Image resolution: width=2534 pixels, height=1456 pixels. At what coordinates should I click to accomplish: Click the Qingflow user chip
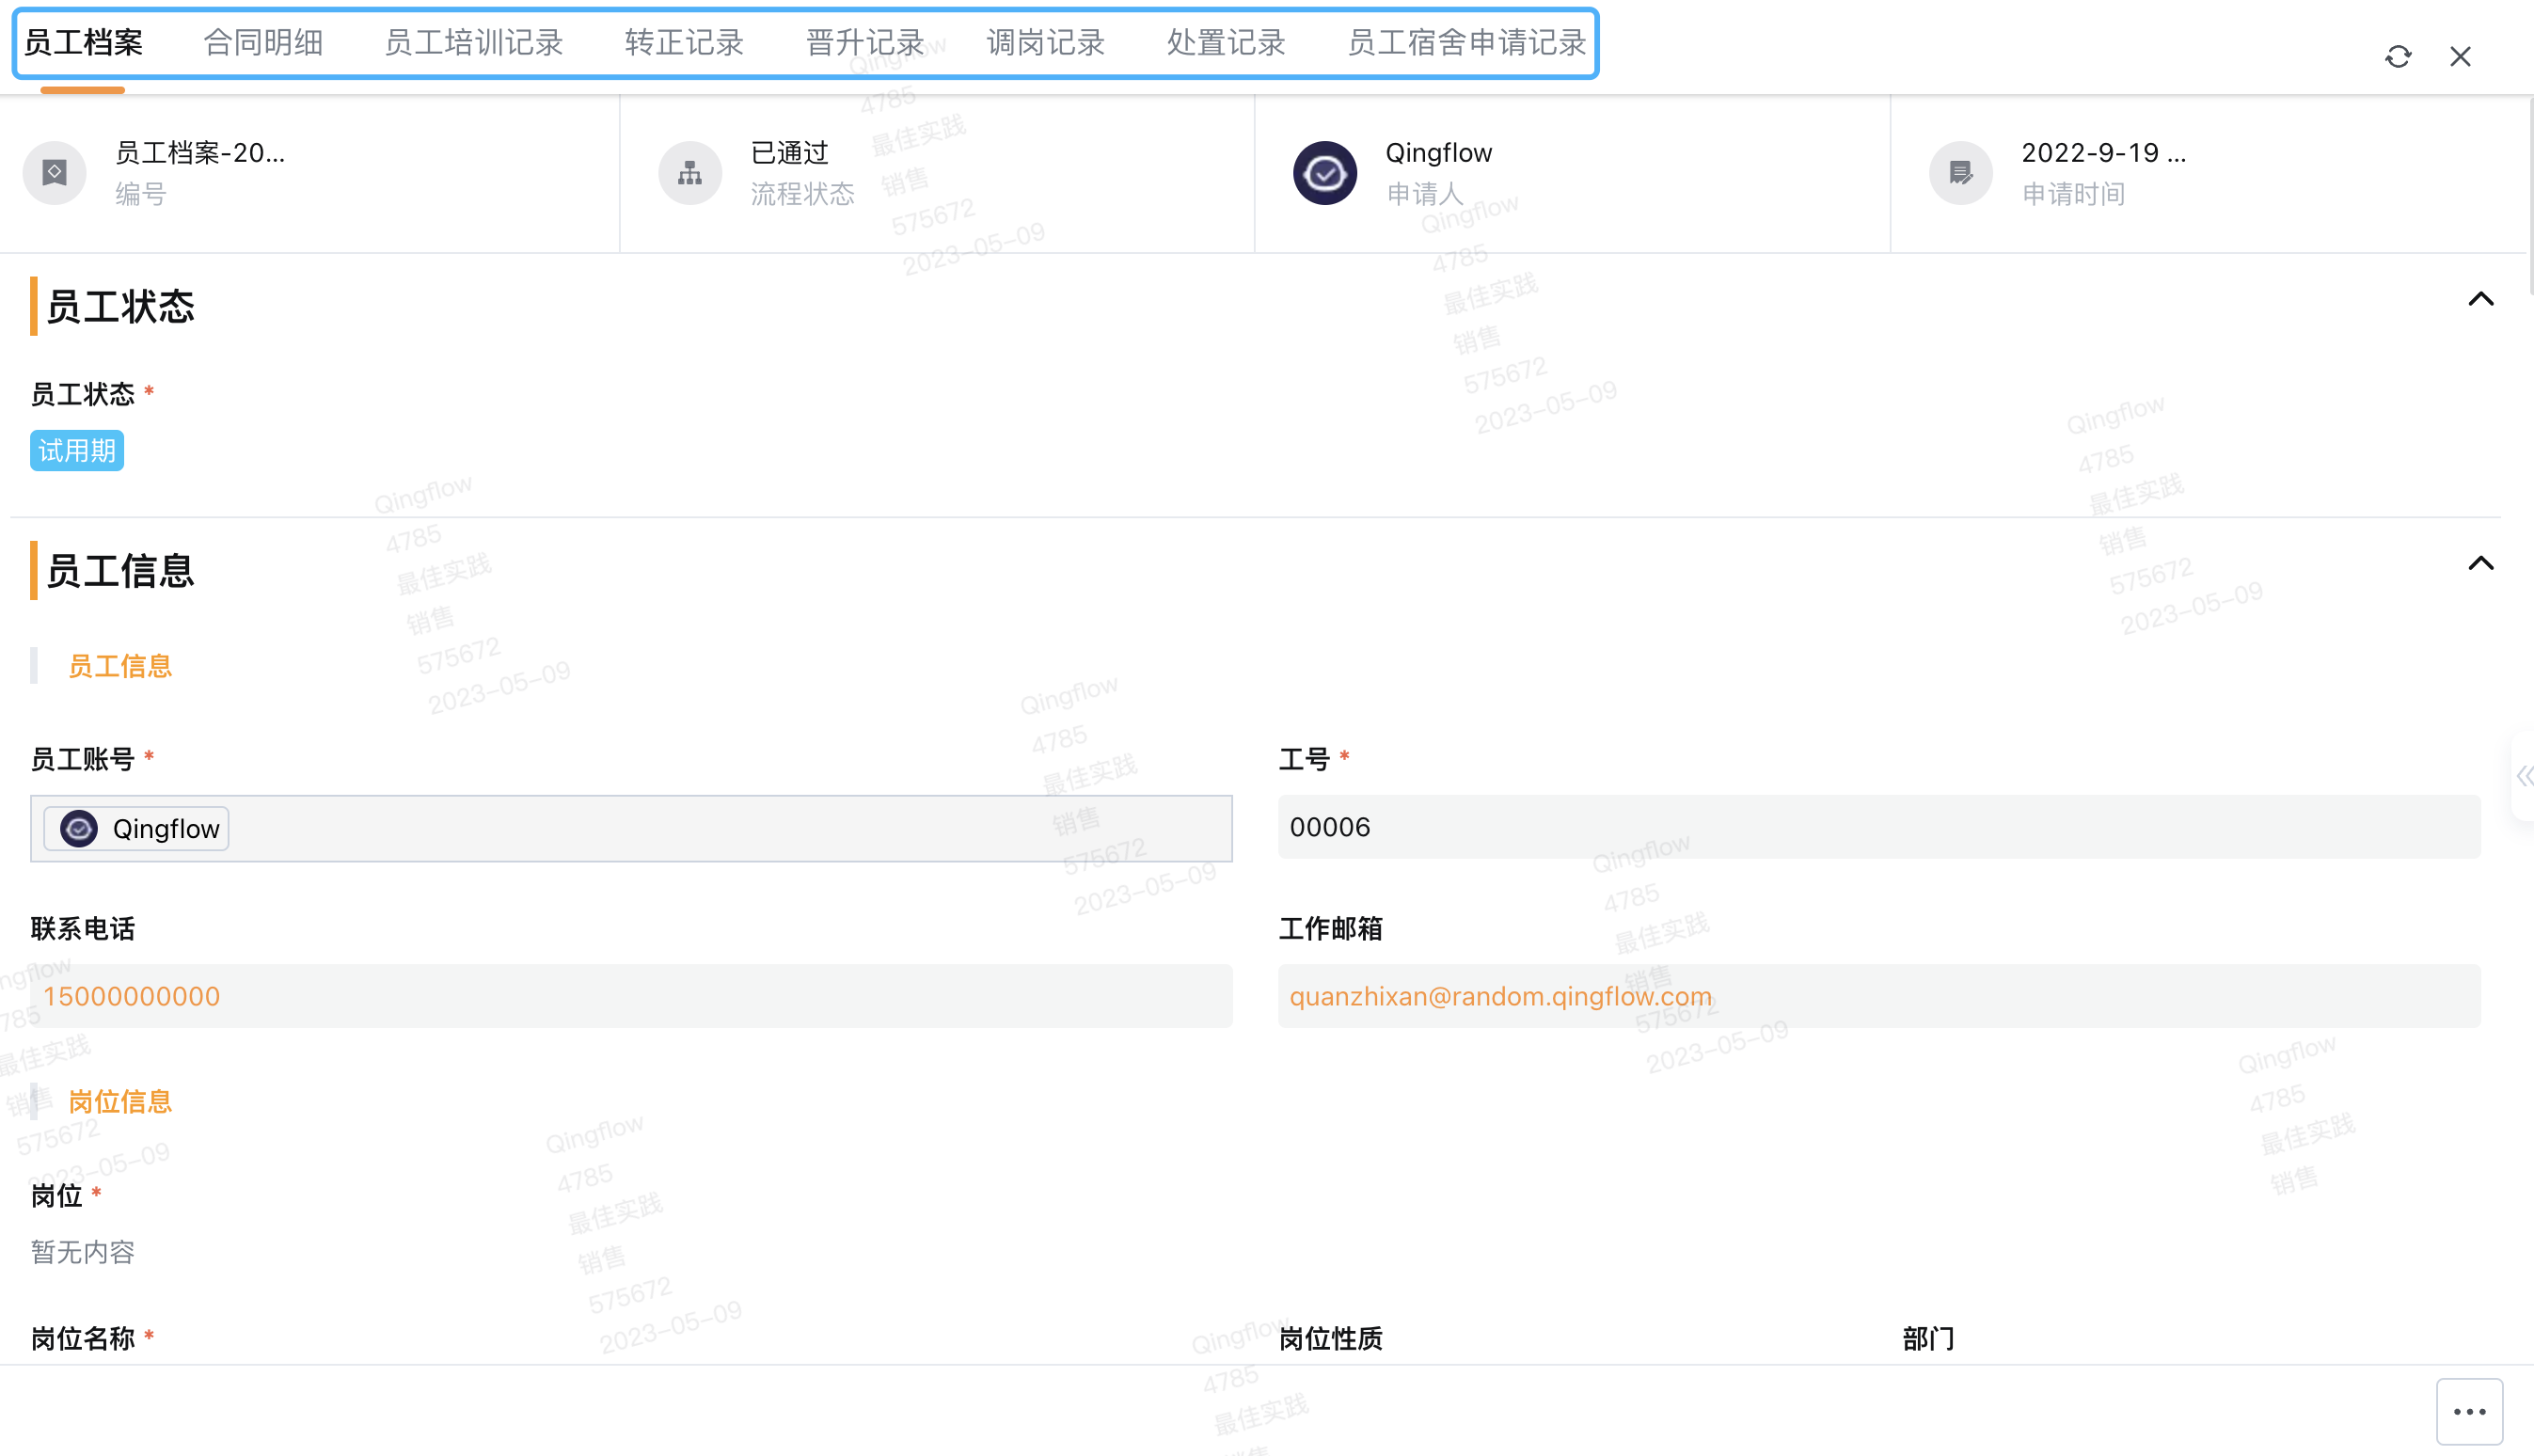(x=136, y=829)
